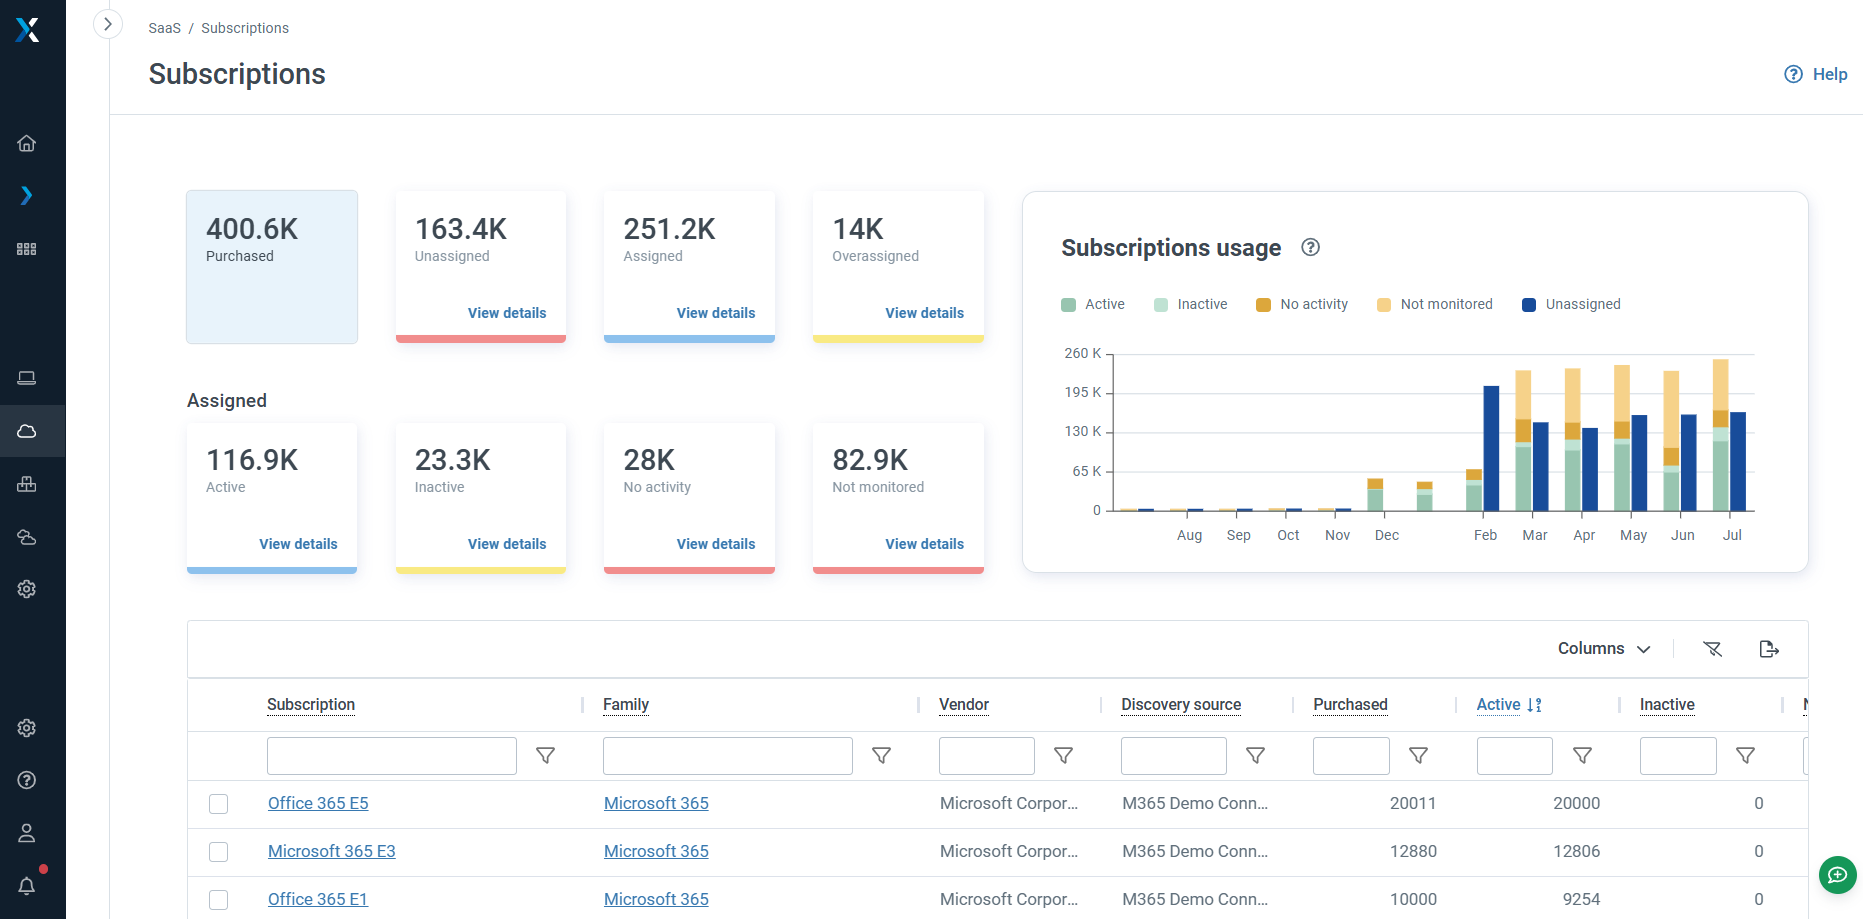Viewport: 1863px width, 919px height.
Task: Sort by the Active column header
Action: 1498,705
